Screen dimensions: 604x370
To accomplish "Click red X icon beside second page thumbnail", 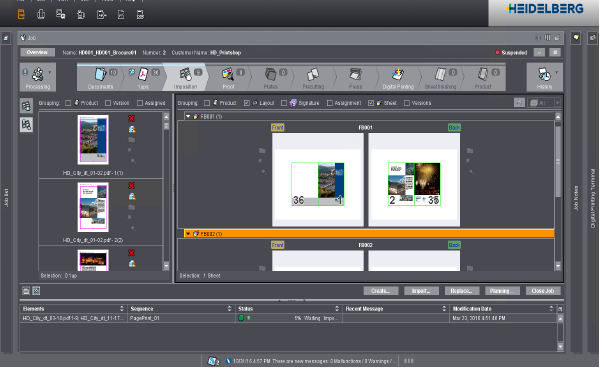I will pyautogui.click(x=131, y=186).
